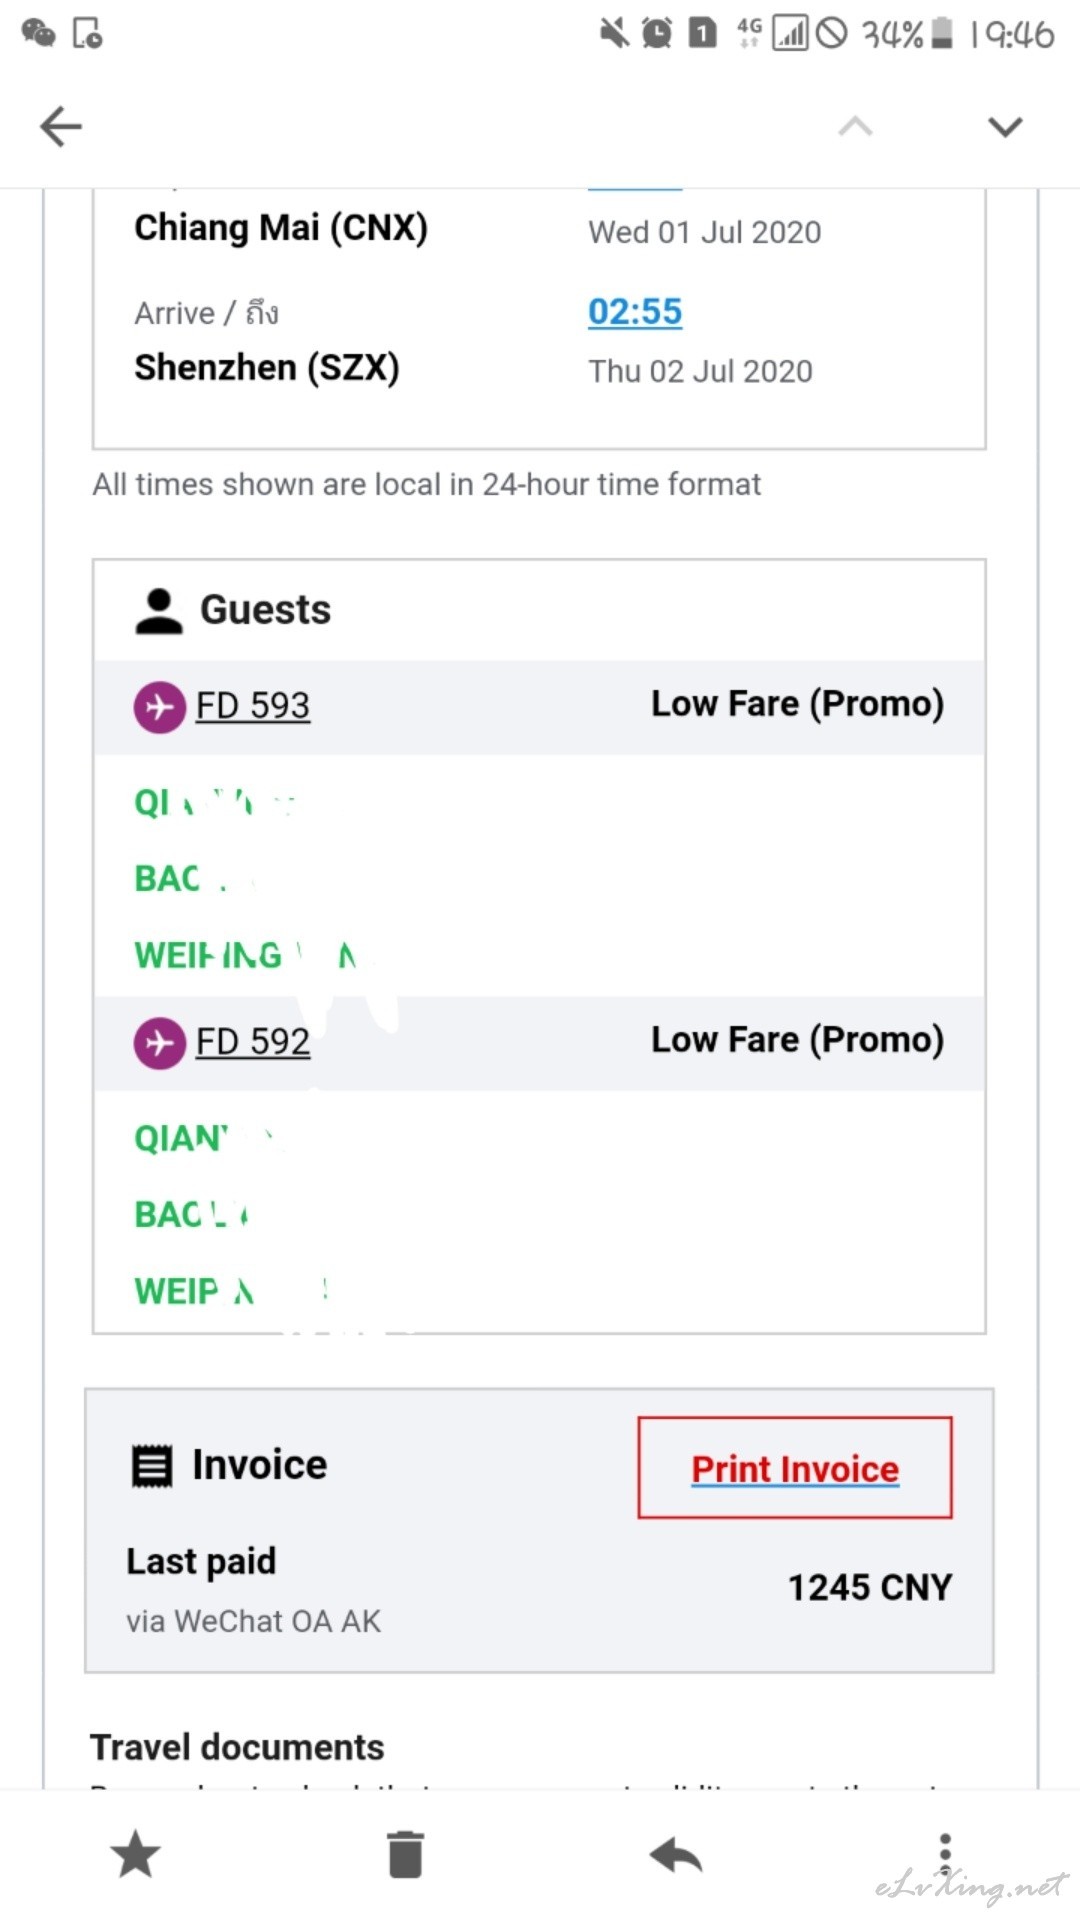
Task: Tap the WeChat icon in status bar
Action: [x=38, y=34]
